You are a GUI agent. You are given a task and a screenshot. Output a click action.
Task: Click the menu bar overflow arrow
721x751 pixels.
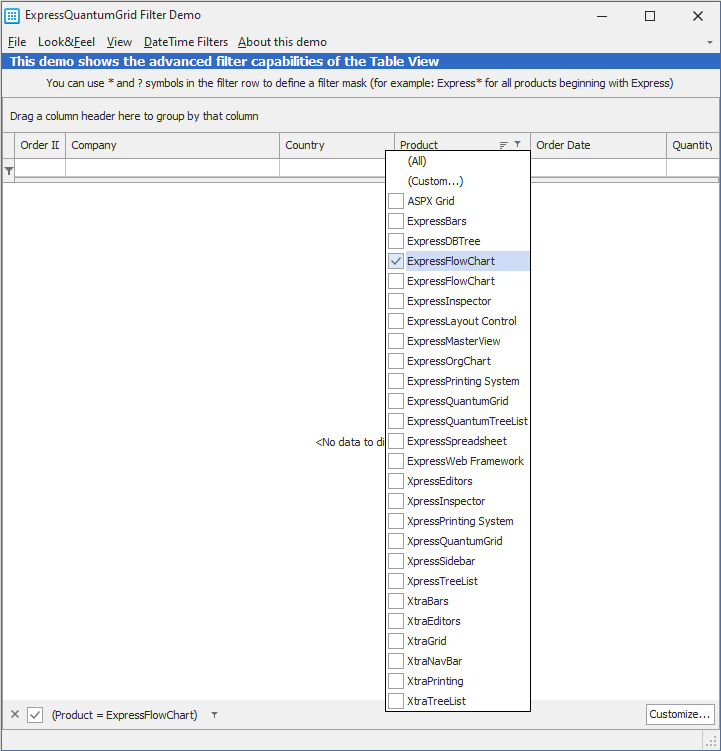pos(710,42)
